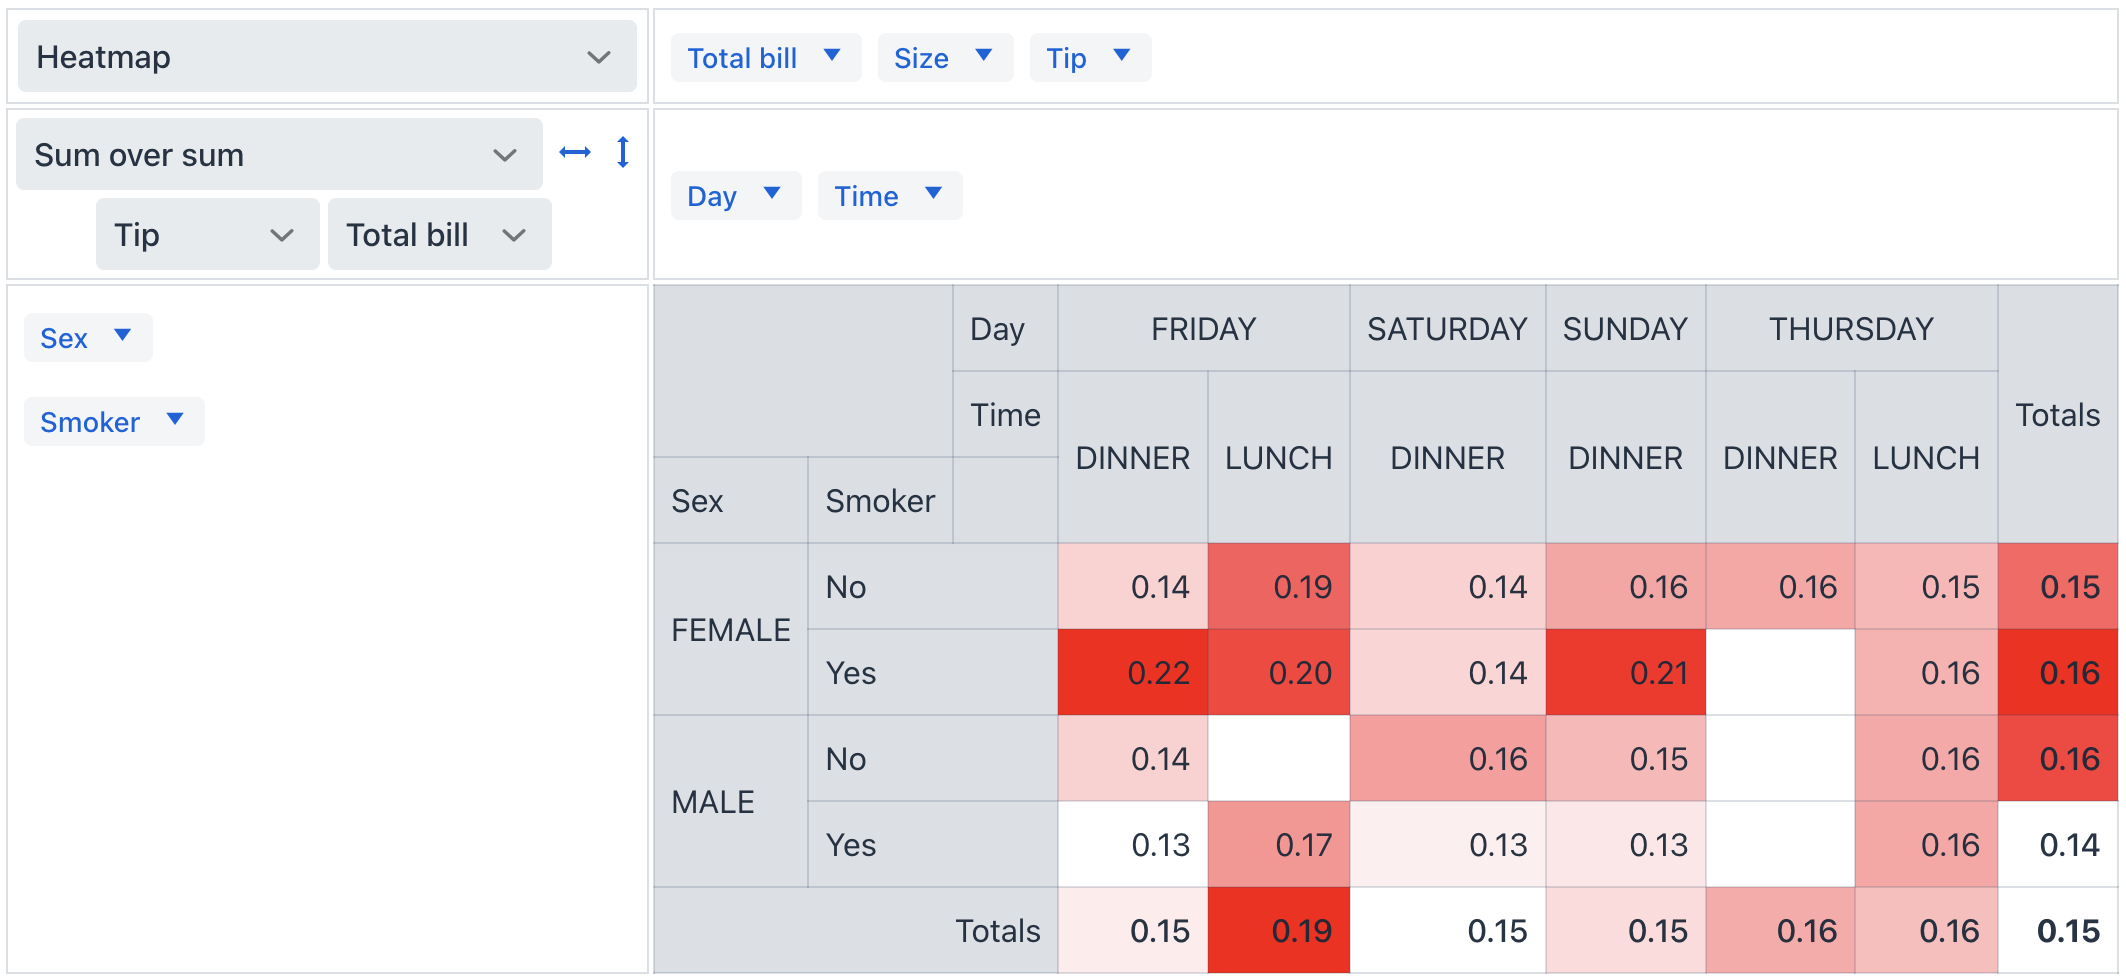Open the Heatmap renderer dropdown
The width and height of the screenshot is (2126, 978).
tap(327, 57)
